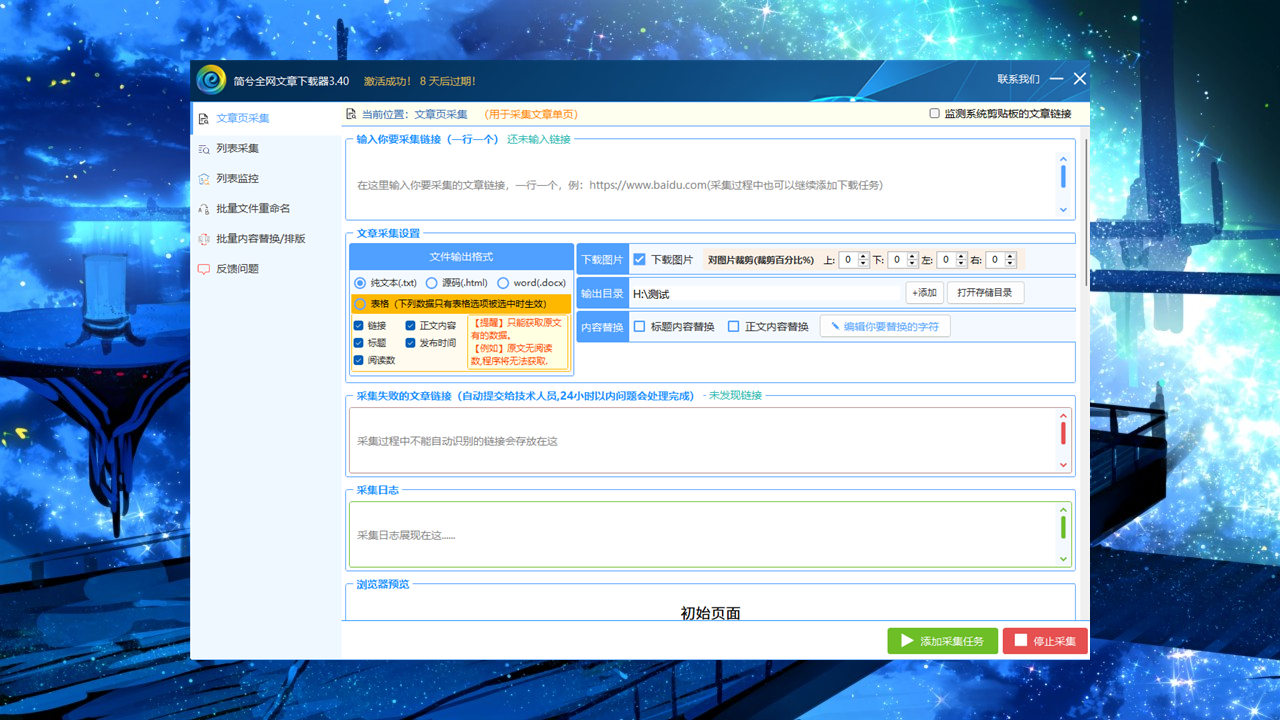Viewport: 1280px width, 720px height.
Task: Click 打开存储目录 button
Action: coord(985,293)
